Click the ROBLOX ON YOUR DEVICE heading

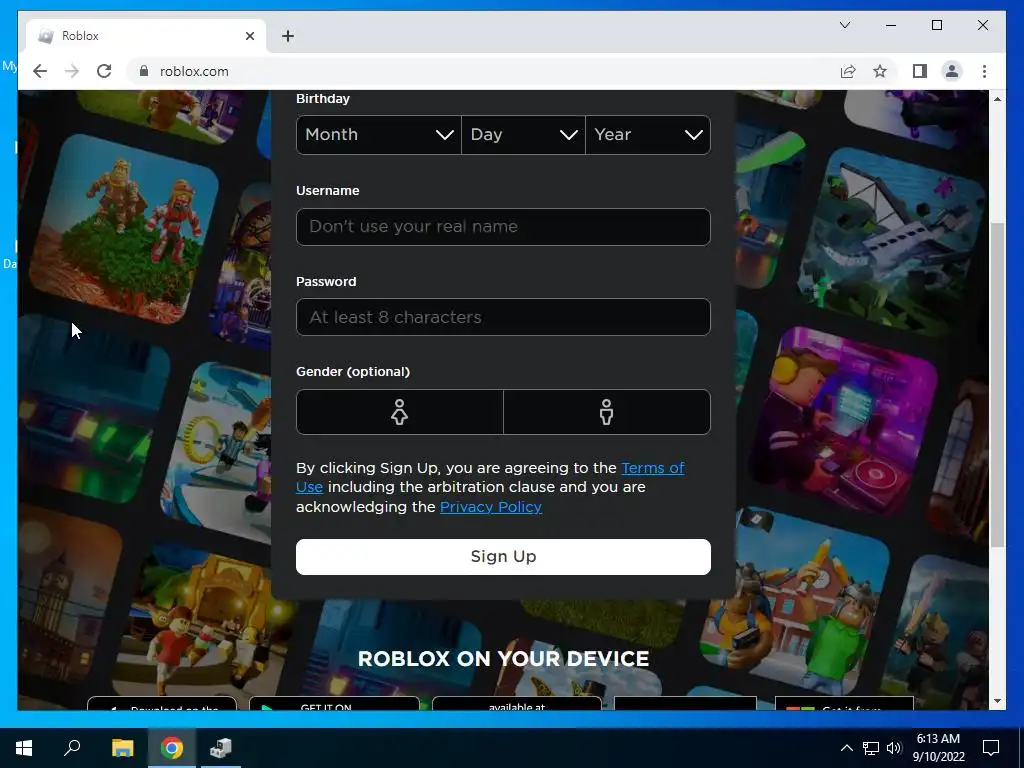503,658
